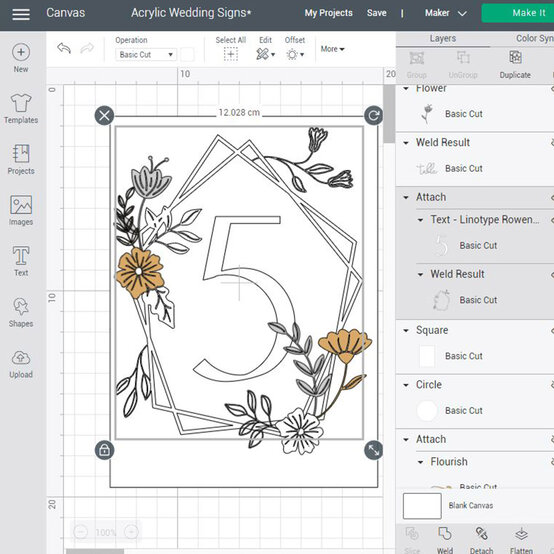Collapse the Circle layer
Screen dimensions: 554x554
click(x=406, y=385)
